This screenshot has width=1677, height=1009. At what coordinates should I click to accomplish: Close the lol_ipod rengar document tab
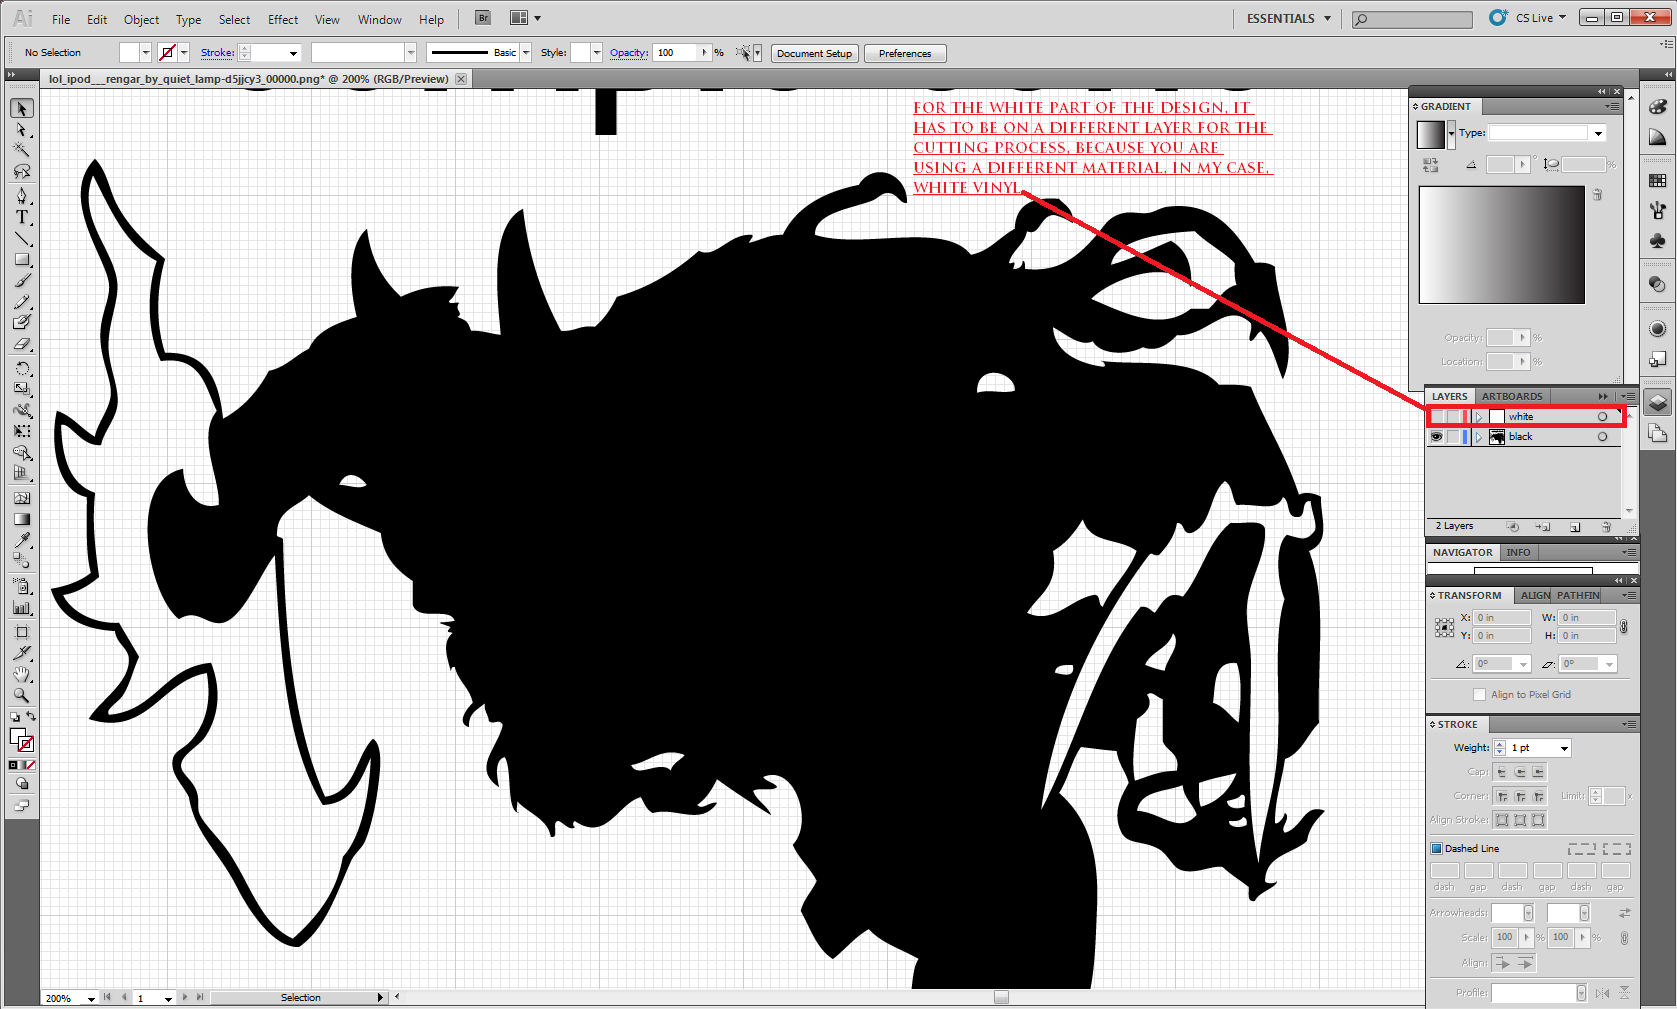[x=461, y=79]
